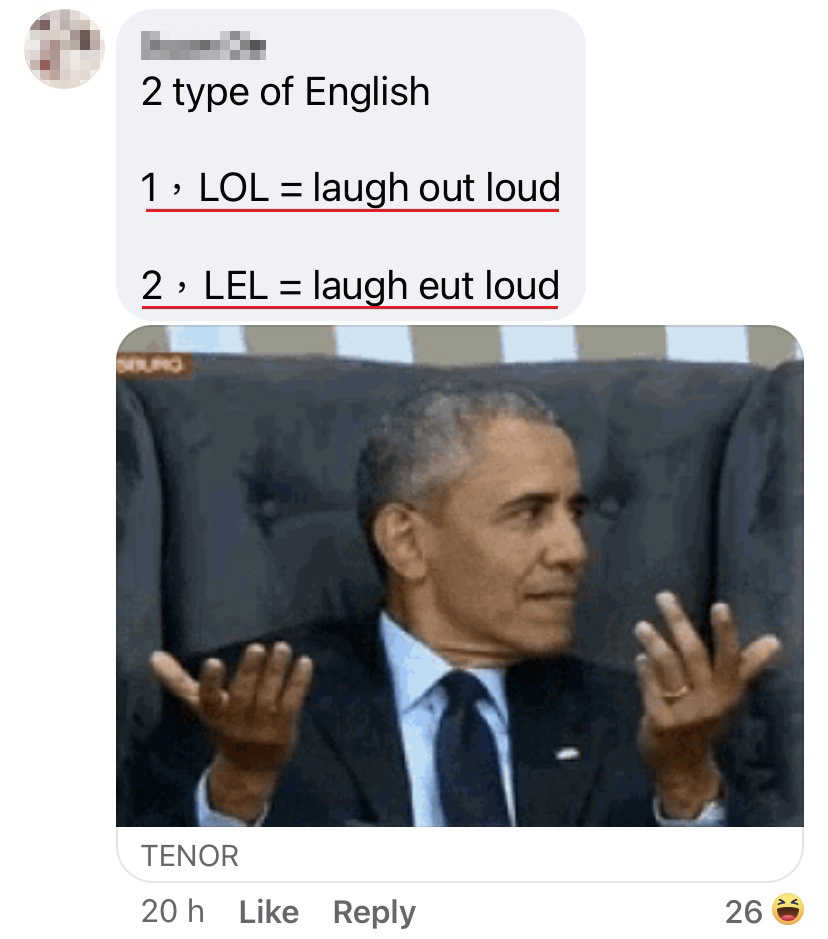
Task: Select the "2 type of English" line
Action: pyautogui.click(x=286, y=92)
